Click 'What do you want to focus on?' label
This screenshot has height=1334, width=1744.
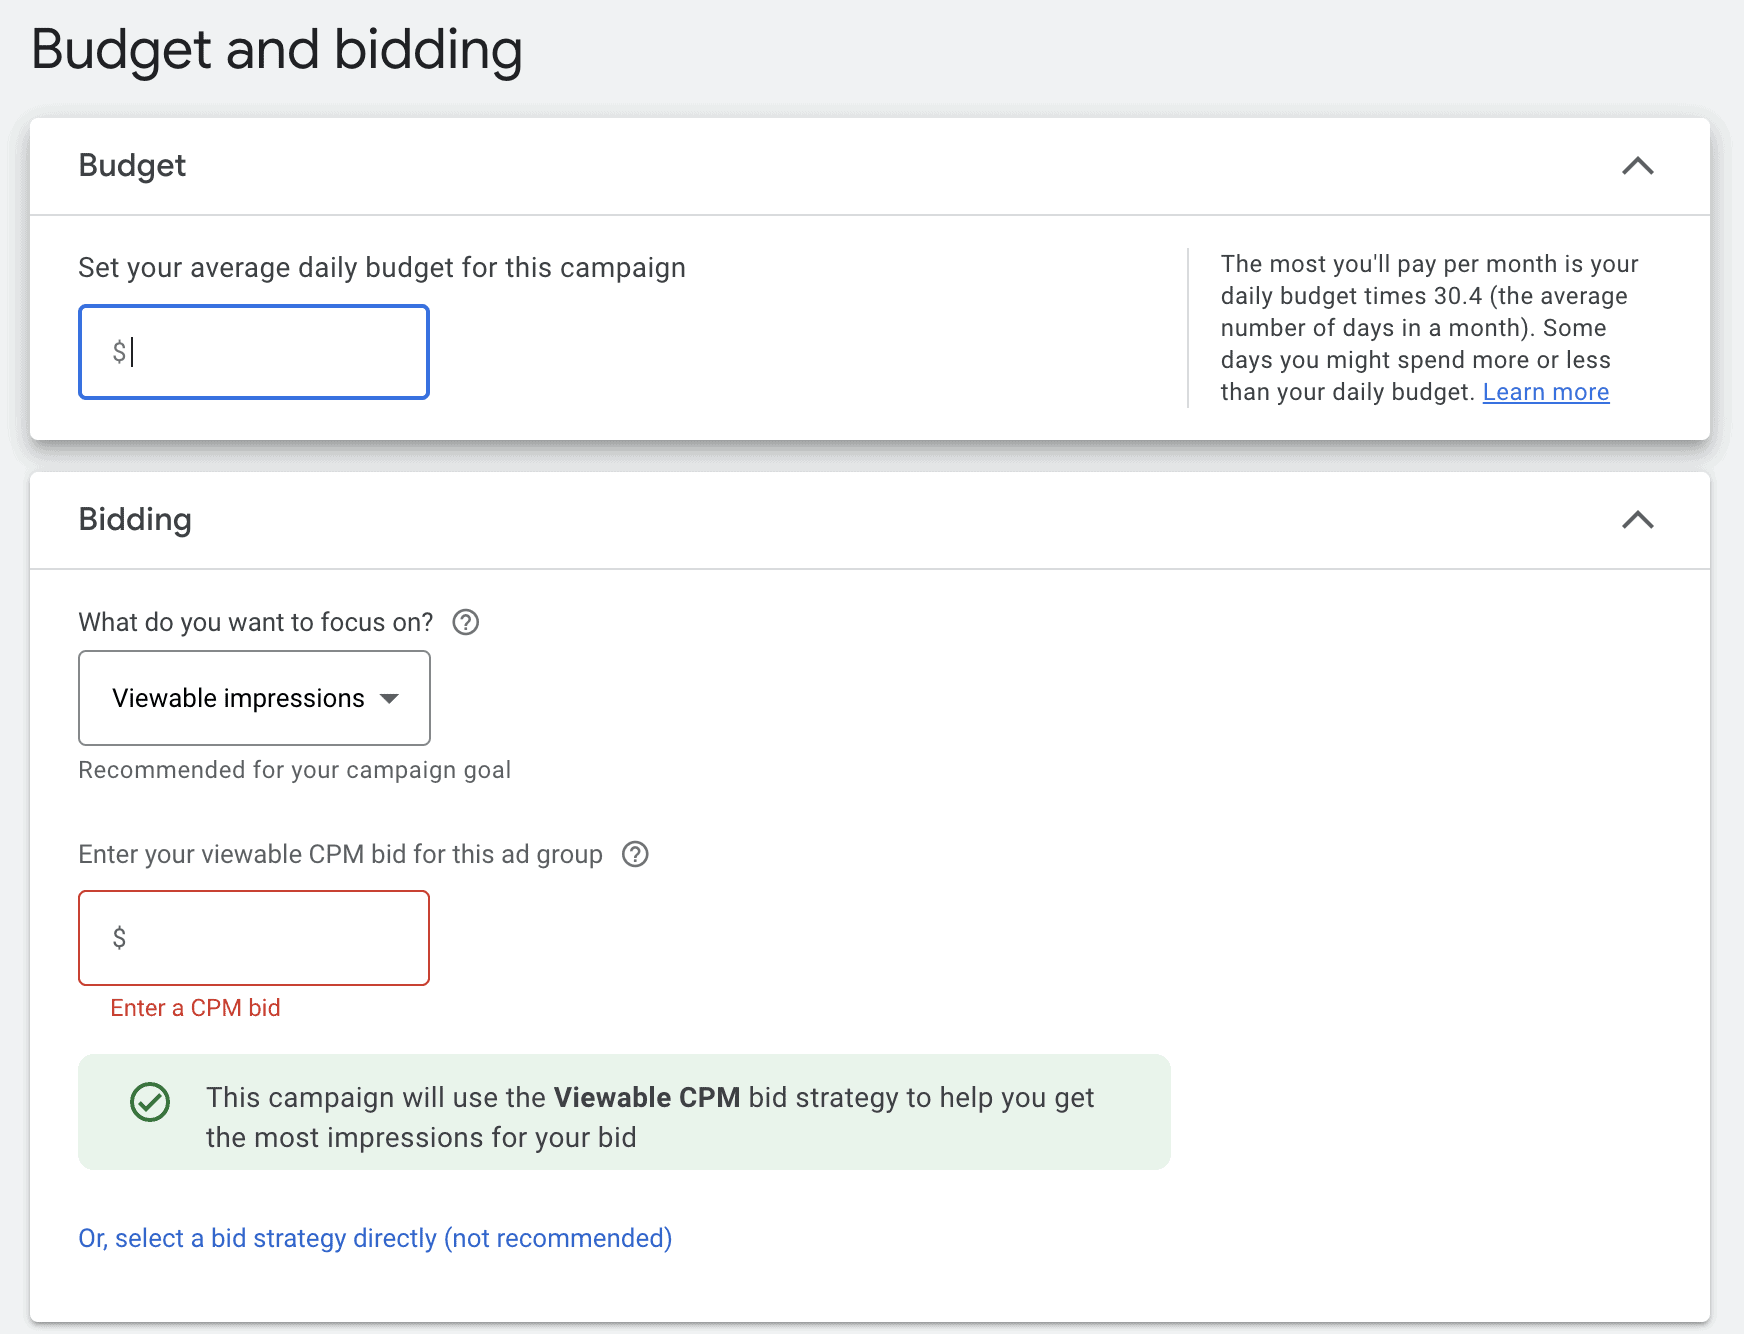click(256, 622)
